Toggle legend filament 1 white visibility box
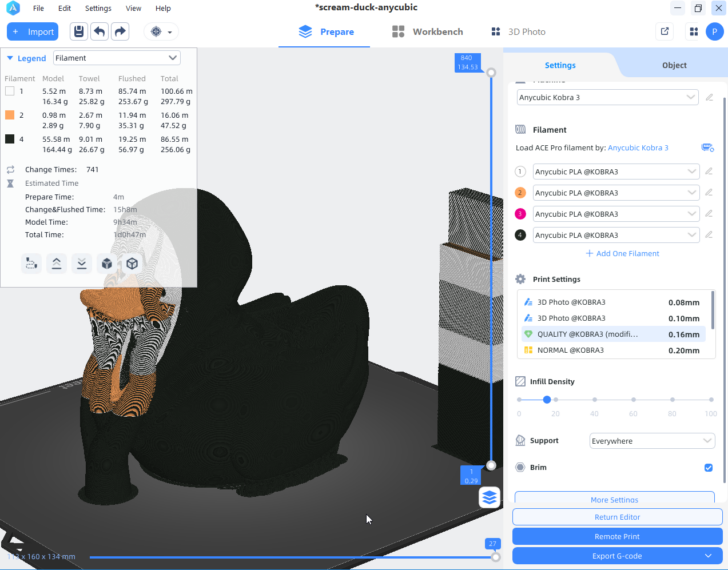The height and width of the screenshot is (570, 728). click(10, 91)
